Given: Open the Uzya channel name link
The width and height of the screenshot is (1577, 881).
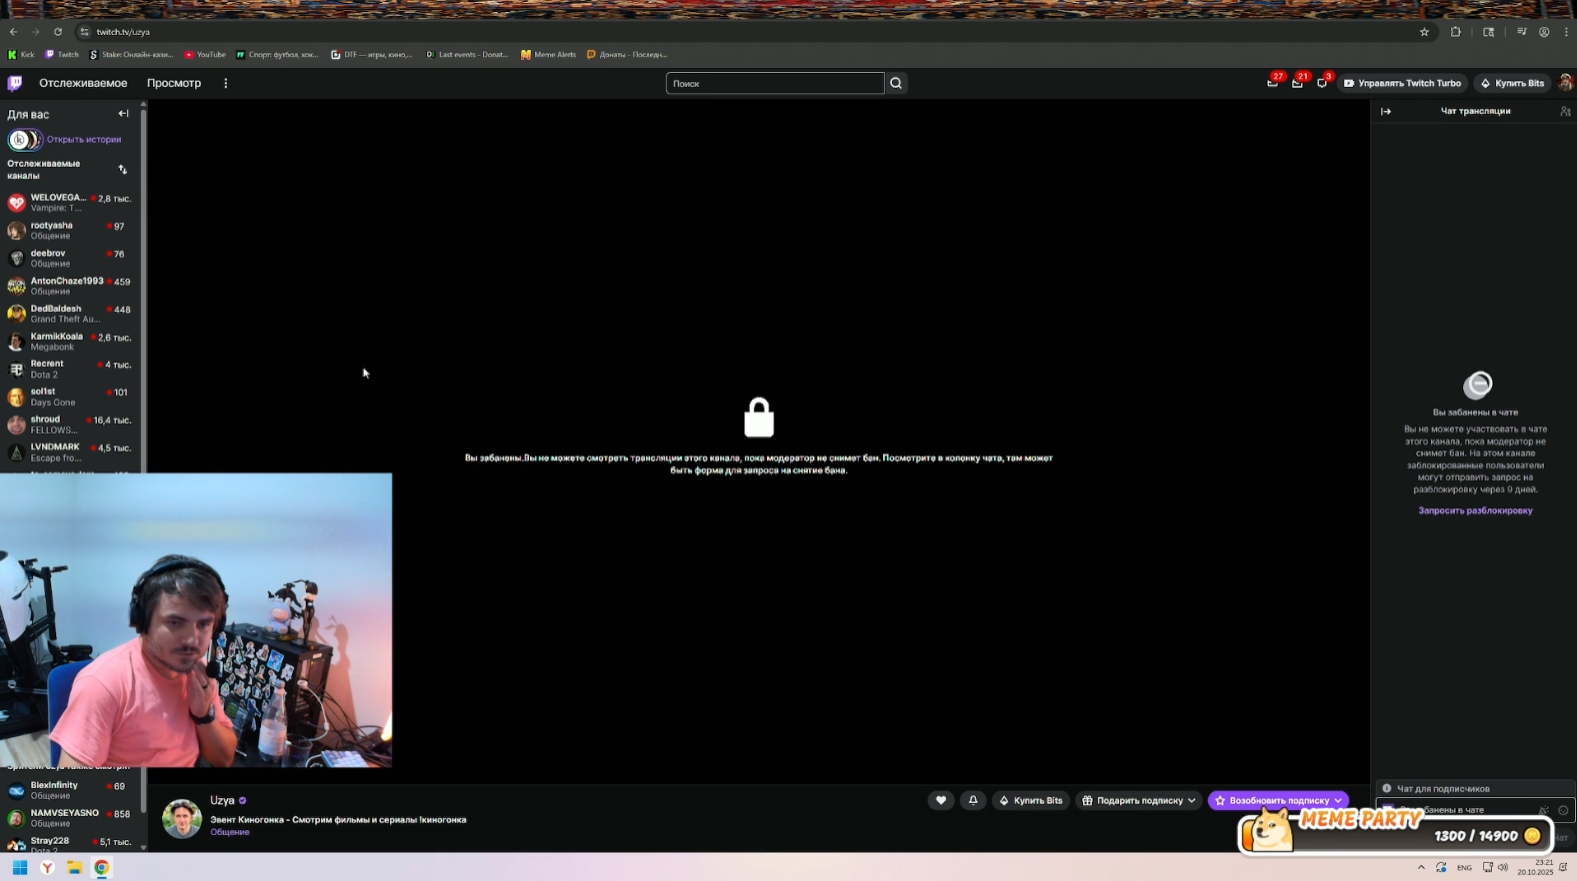Looking at the screenshot, I should click(x=222, y=801).
